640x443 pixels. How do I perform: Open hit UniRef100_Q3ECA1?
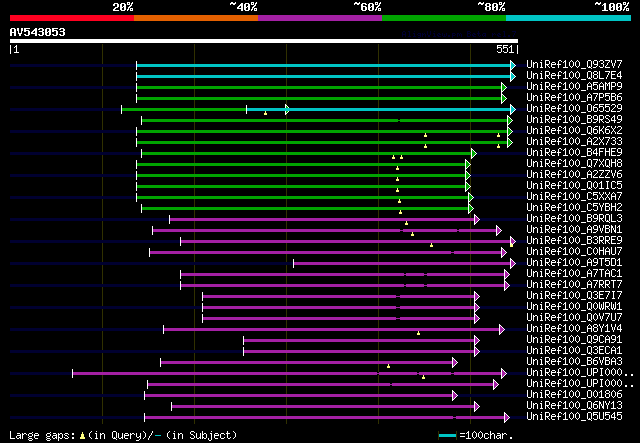[x=574, y=351]
